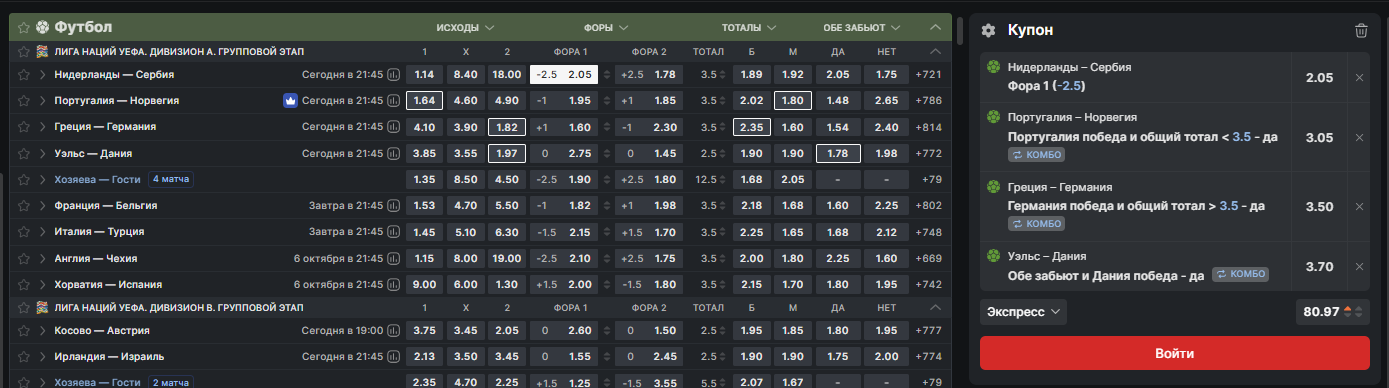The width and height of the screenshot is (1389, 388).
Task: Open the Косово — Австрия match
Action: coord(102,331)
